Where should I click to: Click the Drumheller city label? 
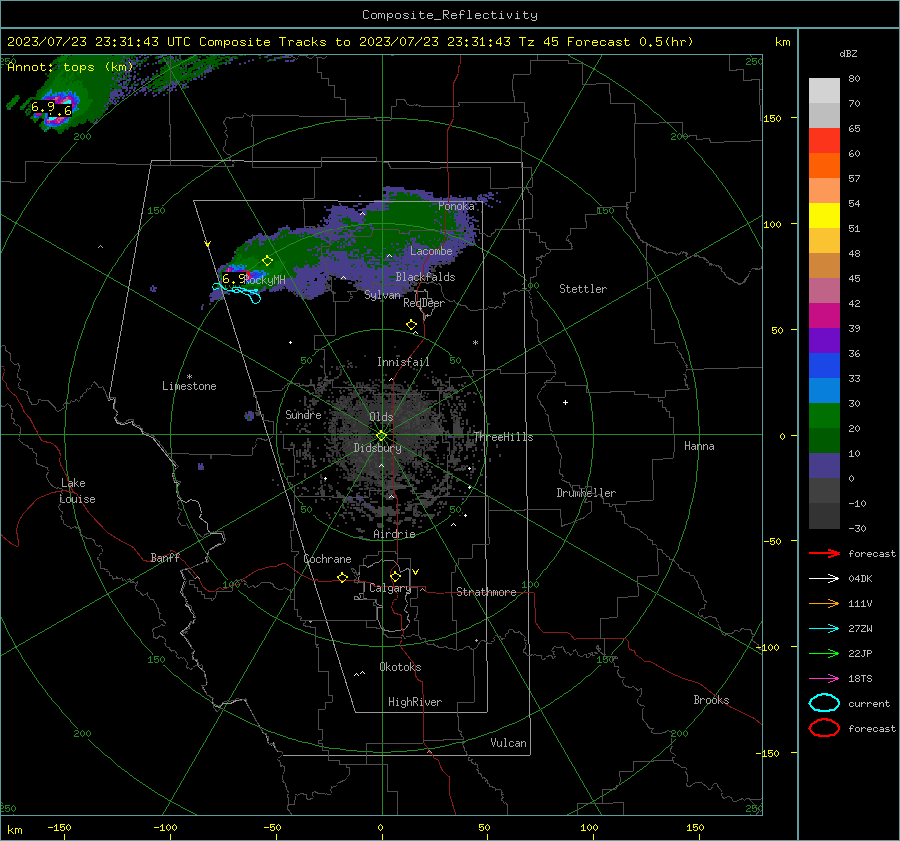tap(586, 493)
